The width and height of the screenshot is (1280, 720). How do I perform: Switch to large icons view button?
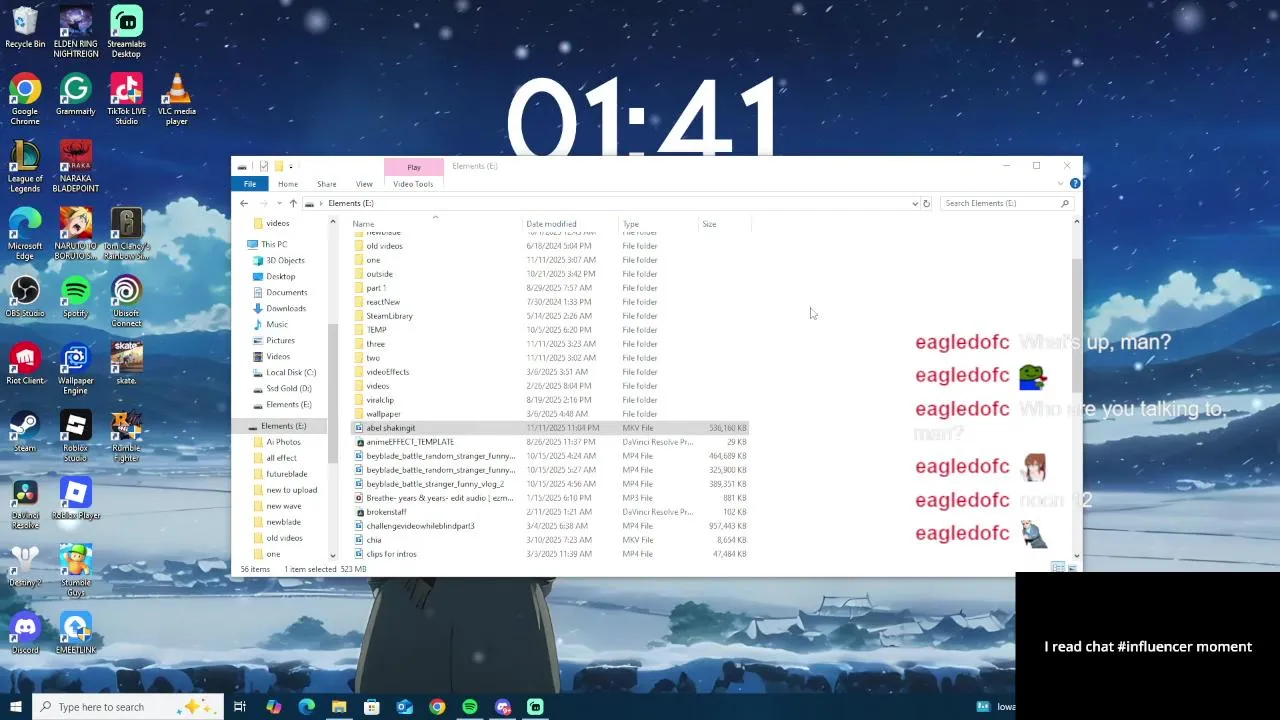(x=1073, y=568)
